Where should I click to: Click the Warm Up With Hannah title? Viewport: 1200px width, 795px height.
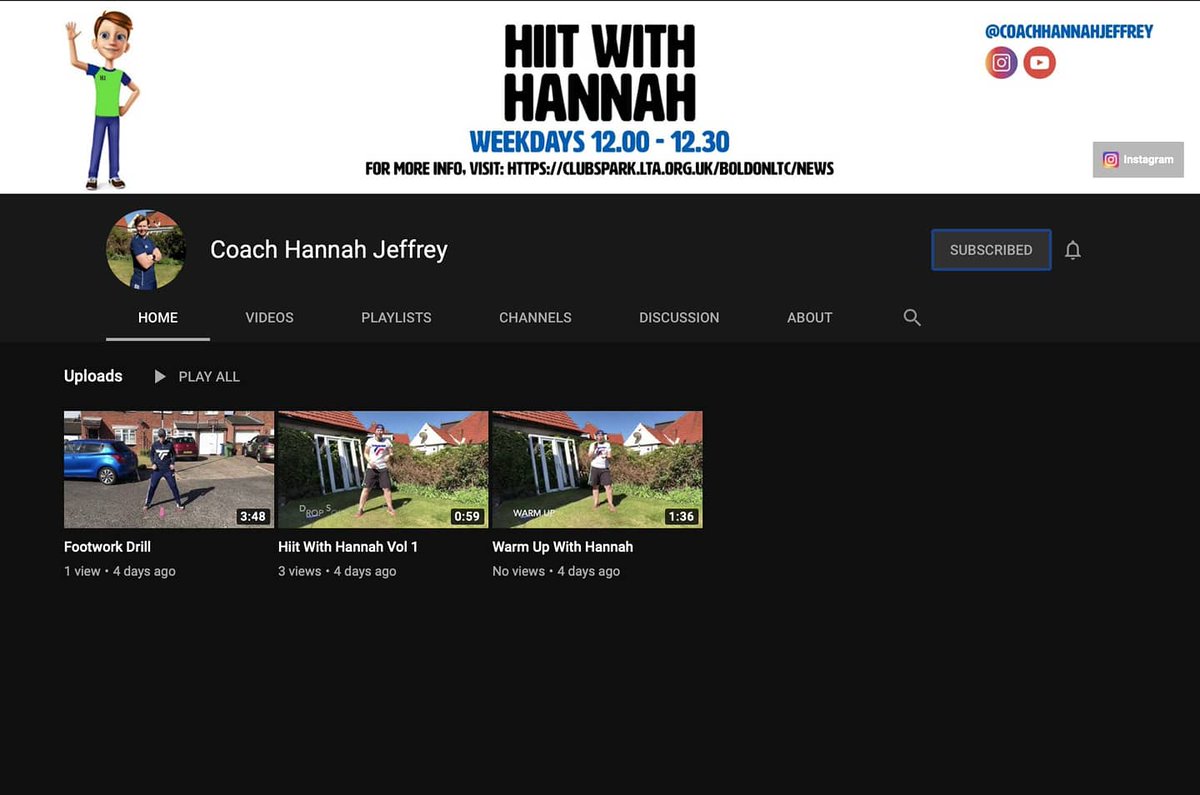coord(562,547)
